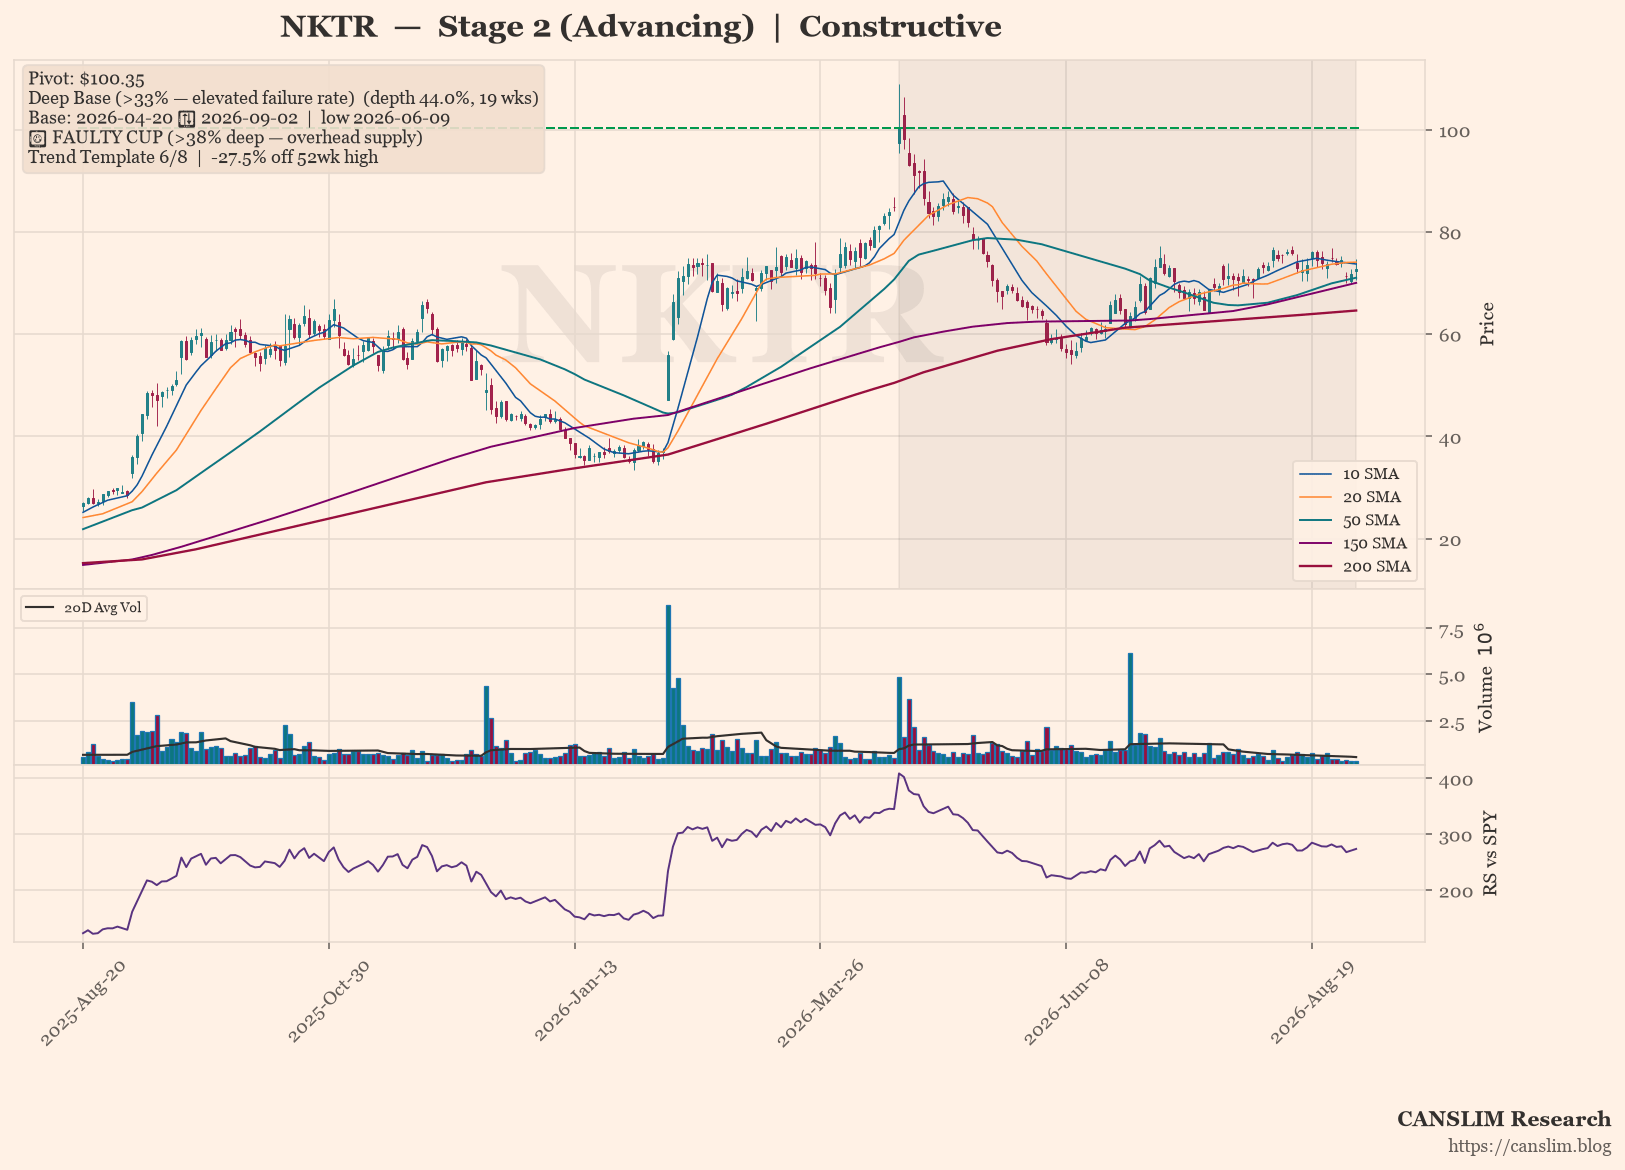Click the 2025-Oct-30 date label

tap(330, 1002)
